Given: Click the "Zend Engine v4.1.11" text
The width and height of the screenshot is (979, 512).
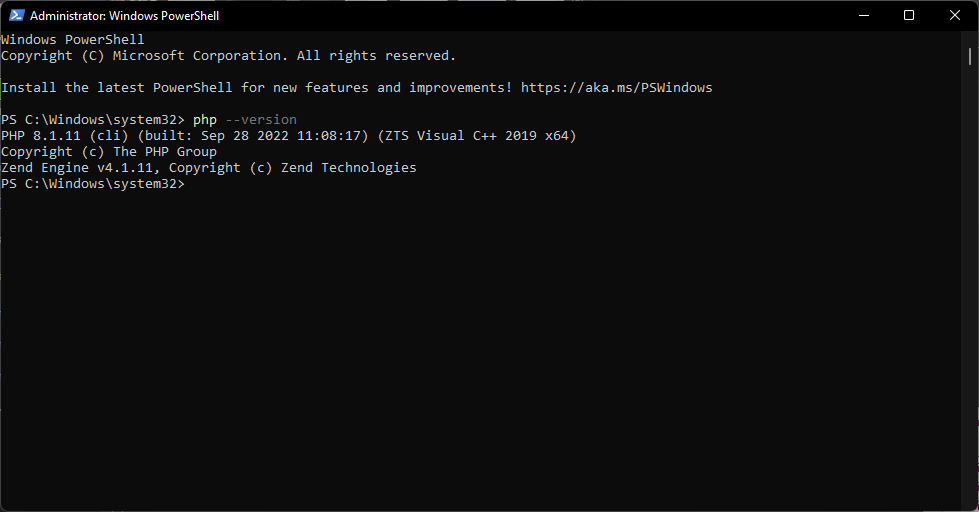Looking at the screenshot, I should [x=77, y=167].
